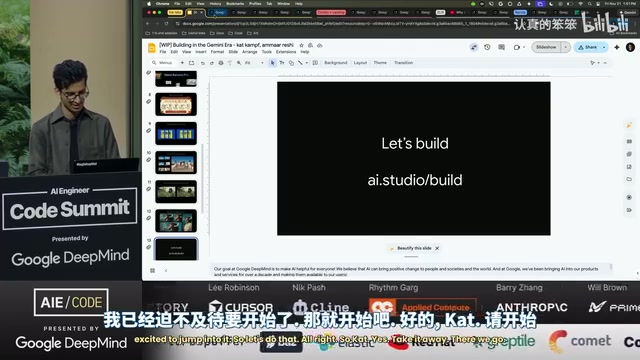Click the undo arrow in Slides toolbar
This screenshot has width=640, height=360.
[203, 63]
